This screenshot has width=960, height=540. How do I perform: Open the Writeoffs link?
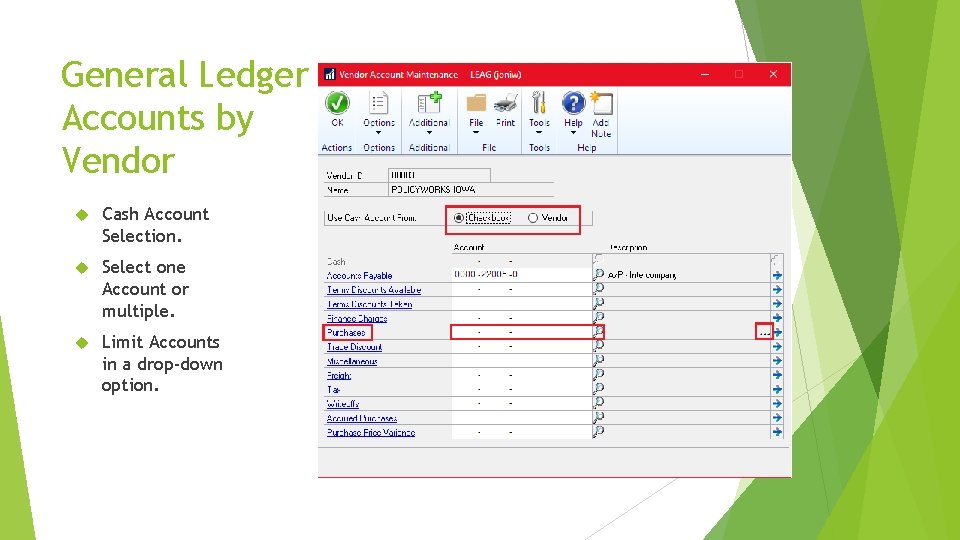click(x=343, y=403)
